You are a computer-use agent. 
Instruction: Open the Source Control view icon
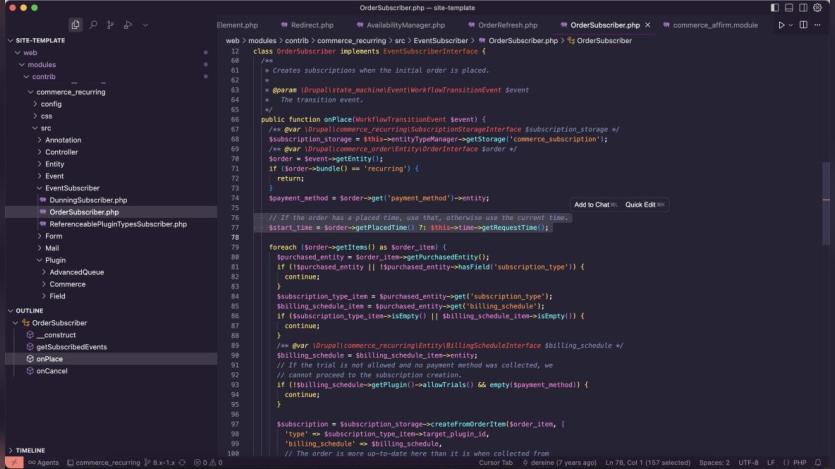tap(110, 24)
